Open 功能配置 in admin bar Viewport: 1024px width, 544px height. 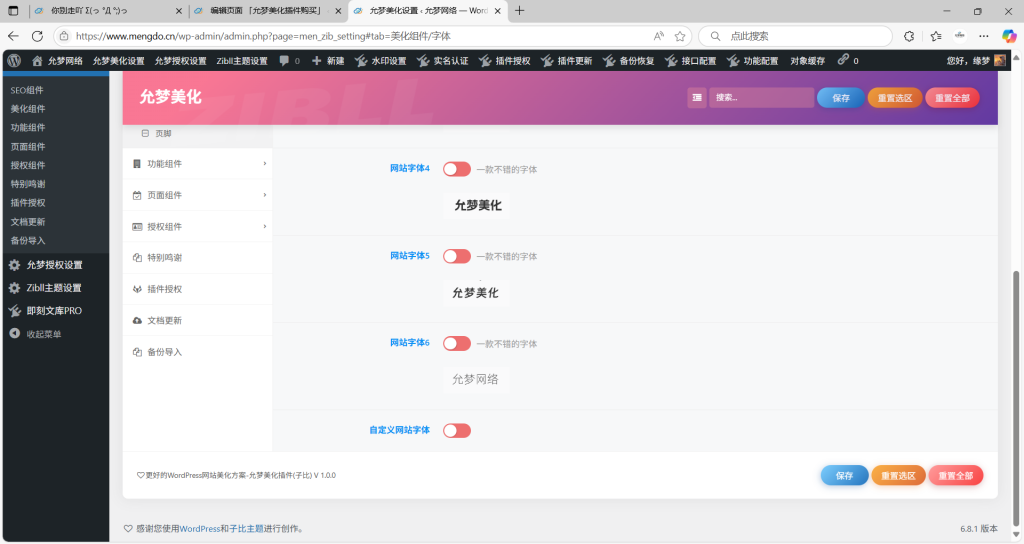[752, 61]
